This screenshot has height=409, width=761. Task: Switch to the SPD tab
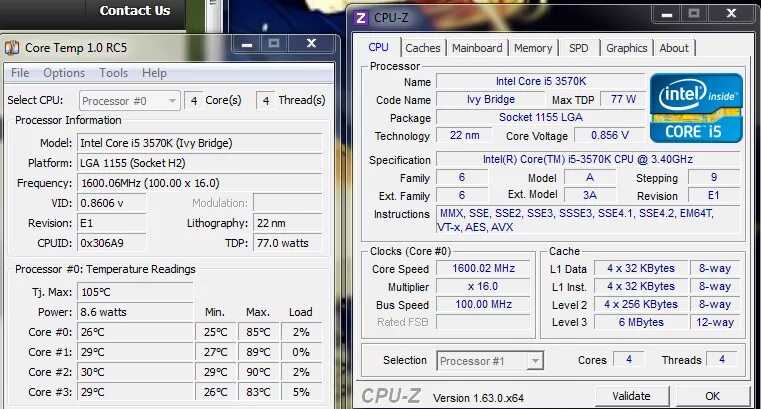coord(579,48)
